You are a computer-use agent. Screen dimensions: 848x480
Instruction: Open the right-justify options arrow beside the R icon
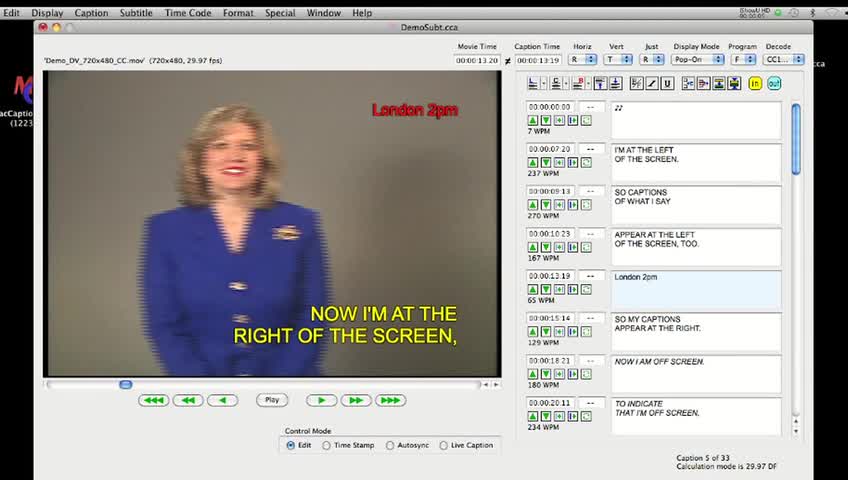[x=588, y=84]
